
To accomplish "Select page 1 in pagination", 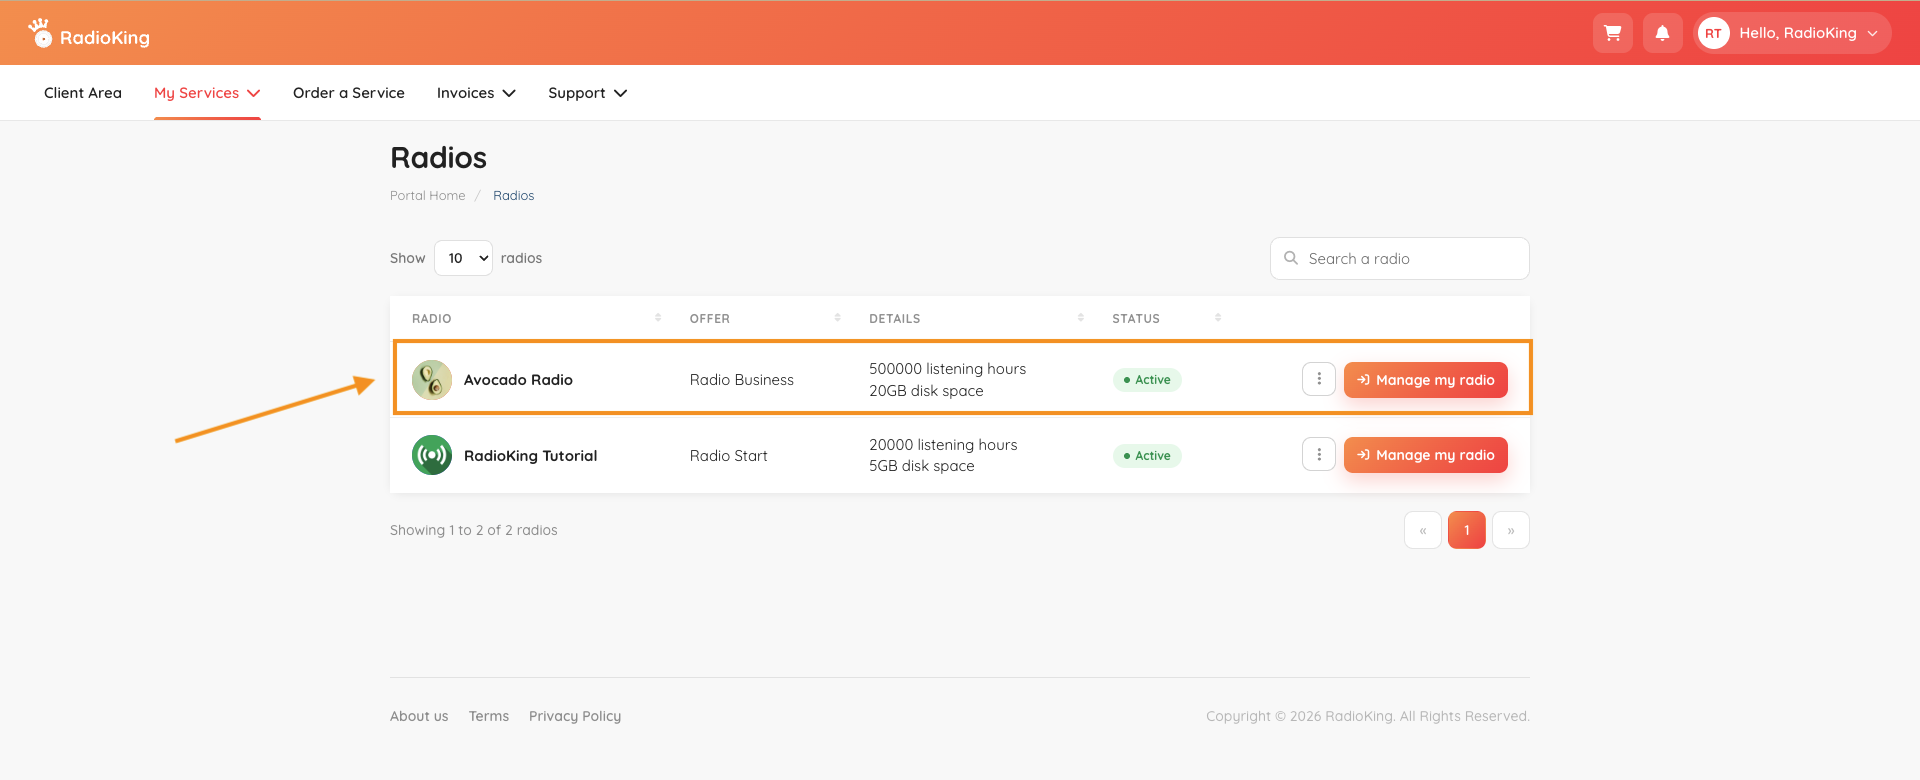I will coord(1467,530).
